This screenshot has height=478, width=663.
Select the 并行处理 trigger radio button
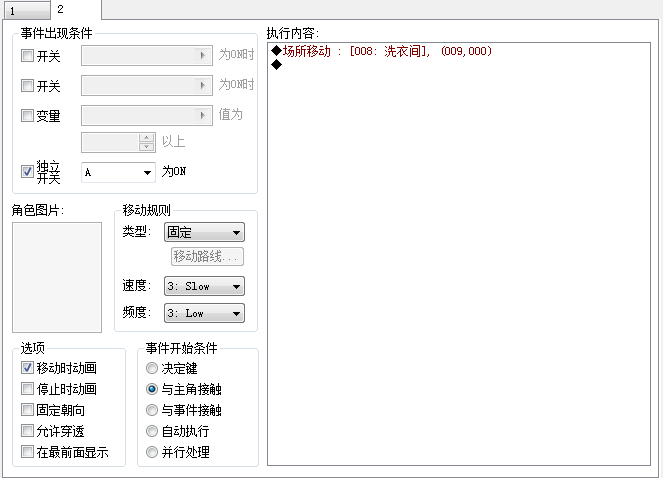[x=152, y=452]
